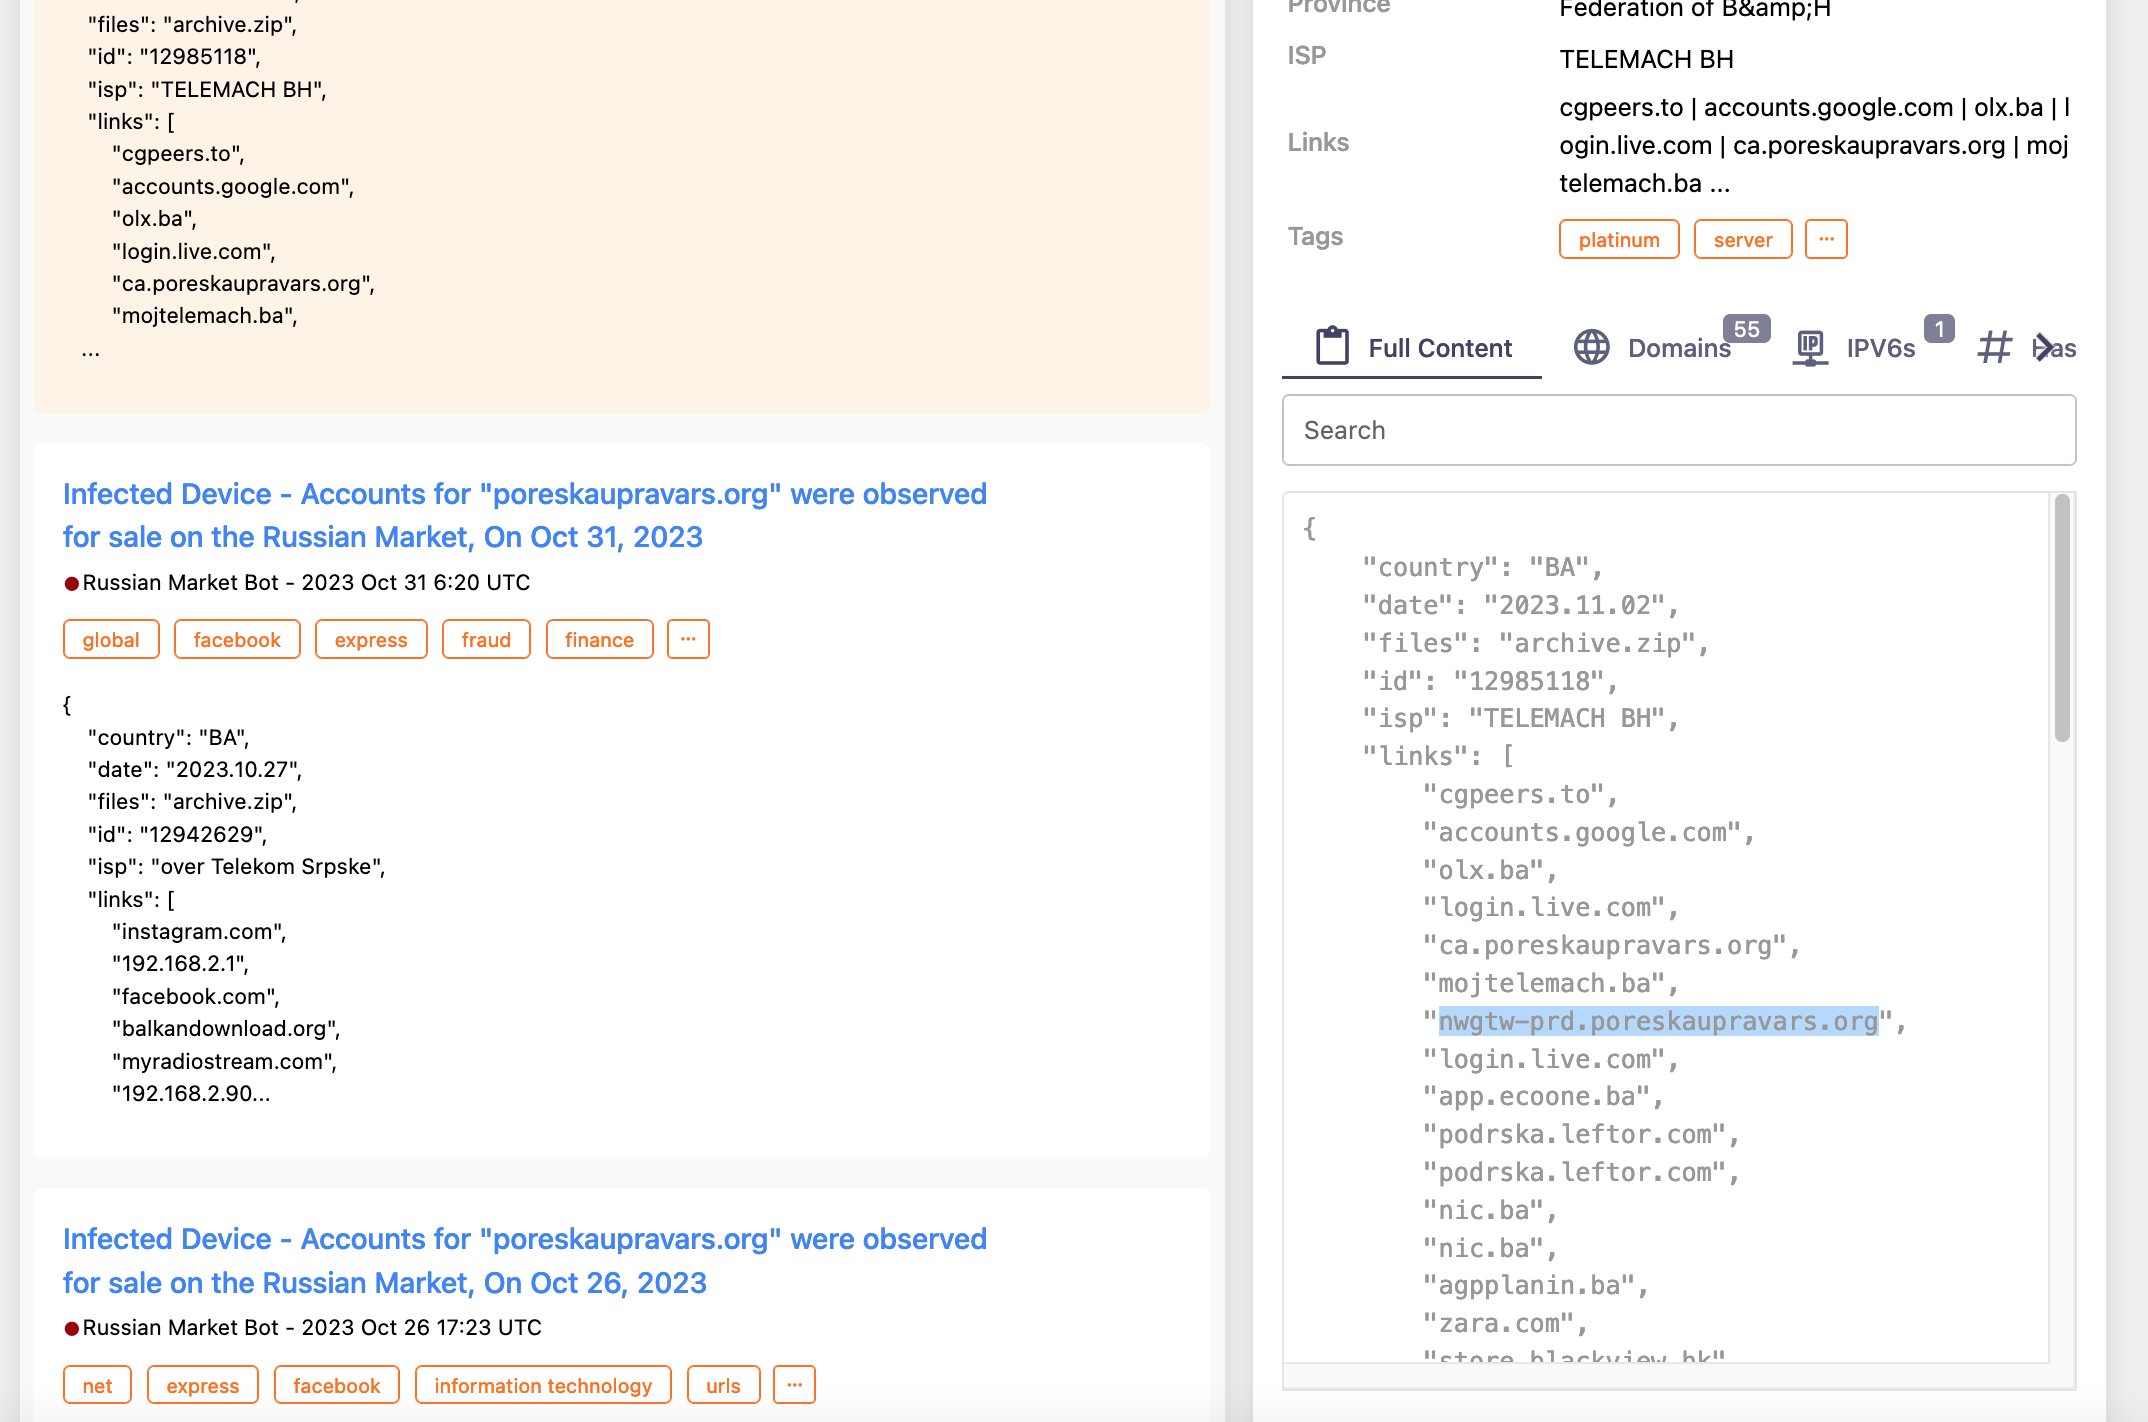Select the finance tag
The width and height of the screenshot is (2148, 1422).
pos(599,640)
